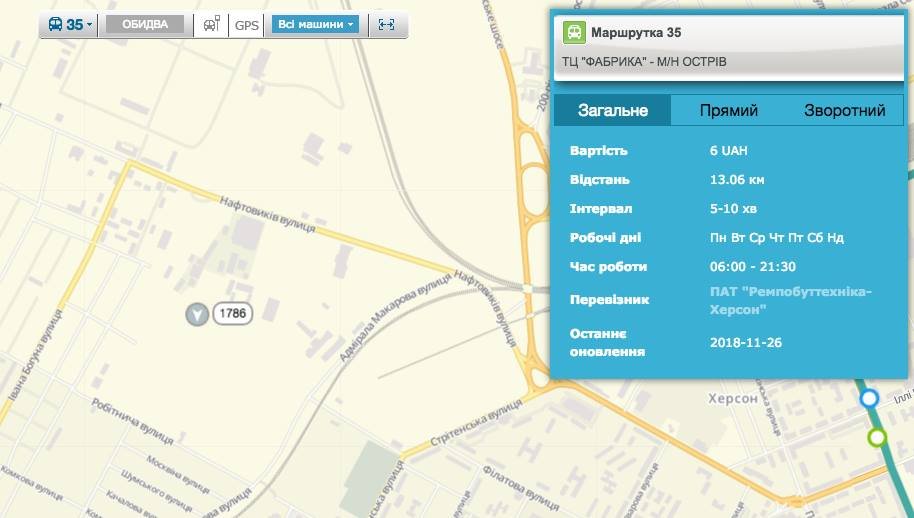Viewport: 914px width, 518px height.
Task: Click the 2018-11-26 last update date
Action: [x=746, y=343]
